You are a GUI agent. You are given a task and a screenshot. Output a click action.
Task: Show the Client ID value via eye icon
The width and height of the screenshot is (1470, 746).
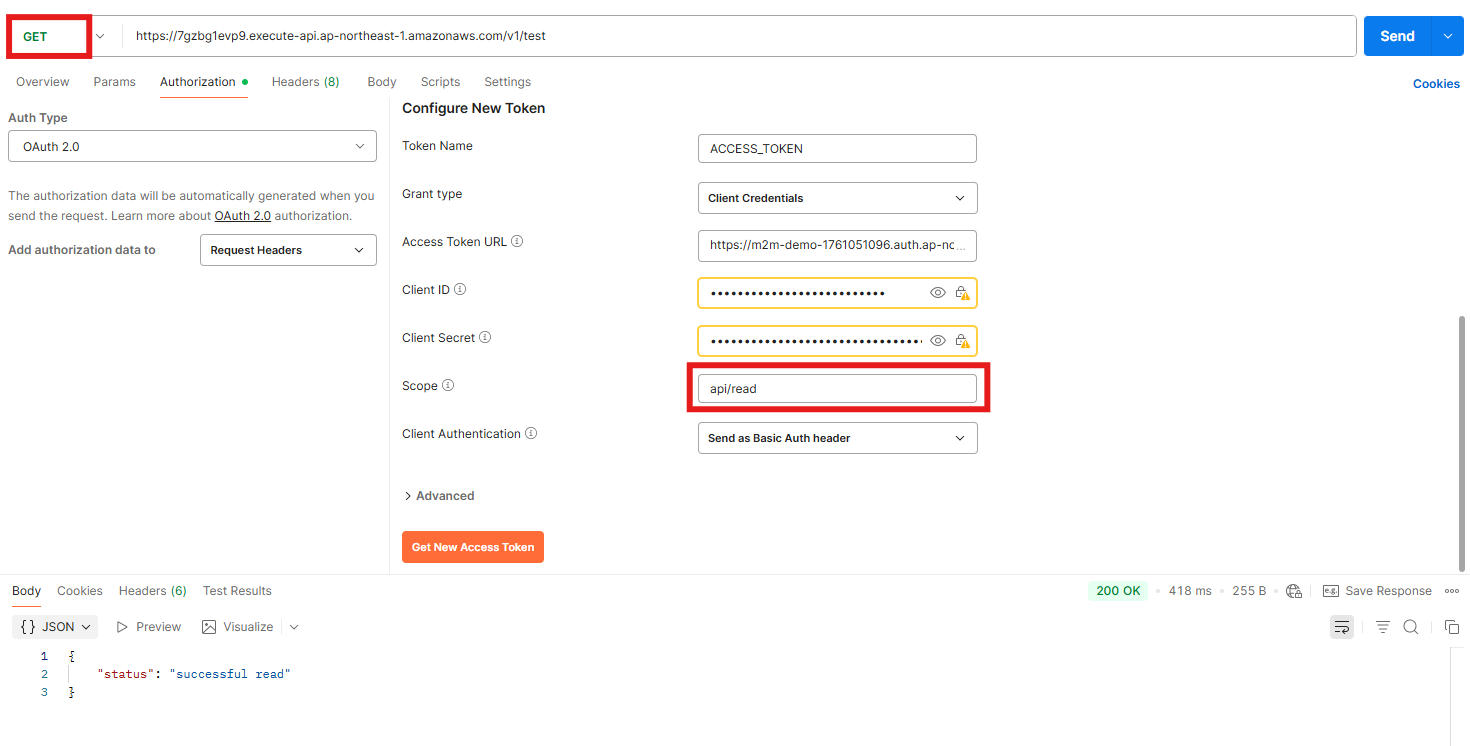pyautogui.click(x=937, y=293)
